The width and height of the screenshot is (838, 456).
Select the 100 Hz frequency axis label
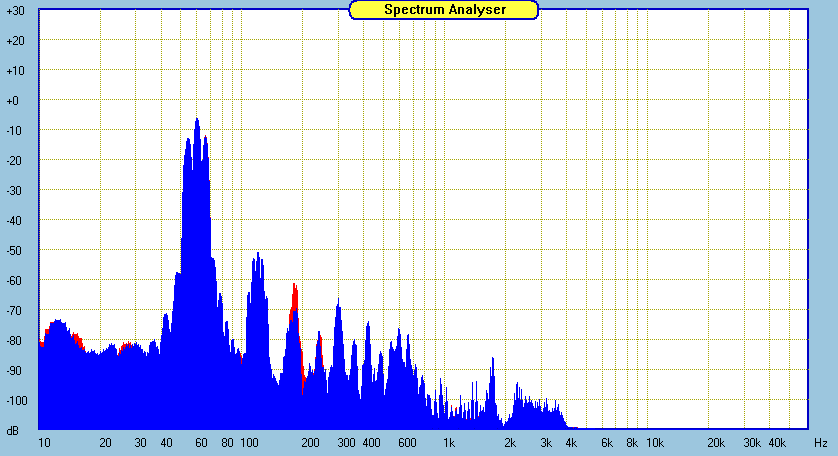point(249,442)
